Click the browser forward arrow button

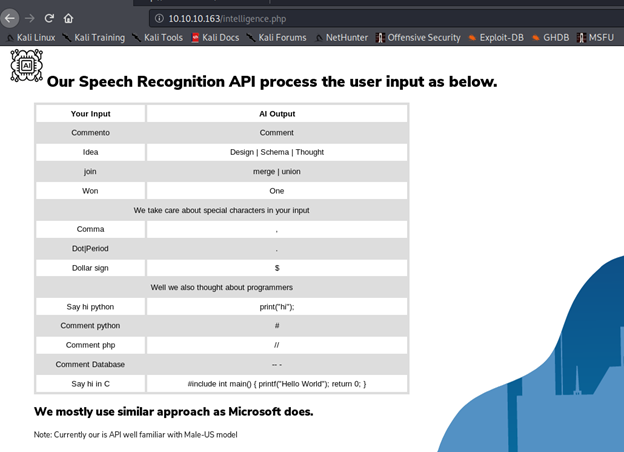tap(29, 18)
